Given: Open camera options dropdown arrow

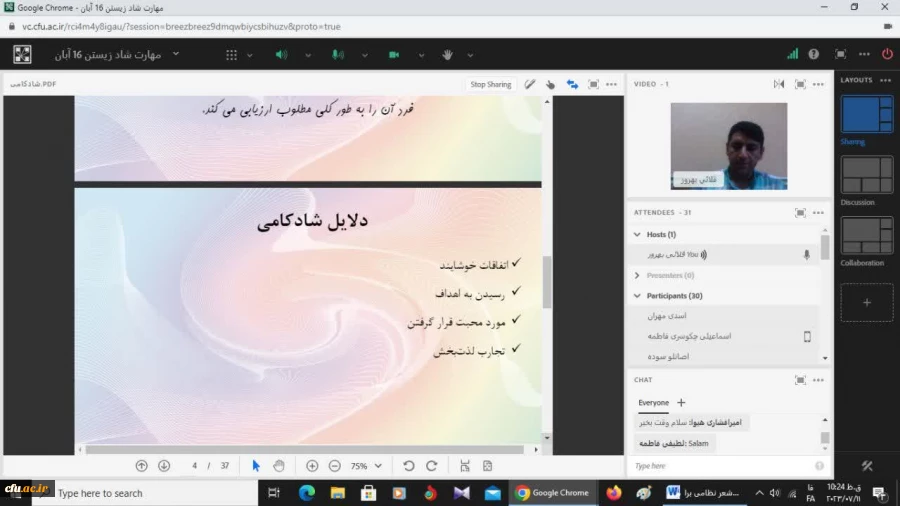Looking at the screenshot, I should (x=421, y=56).
